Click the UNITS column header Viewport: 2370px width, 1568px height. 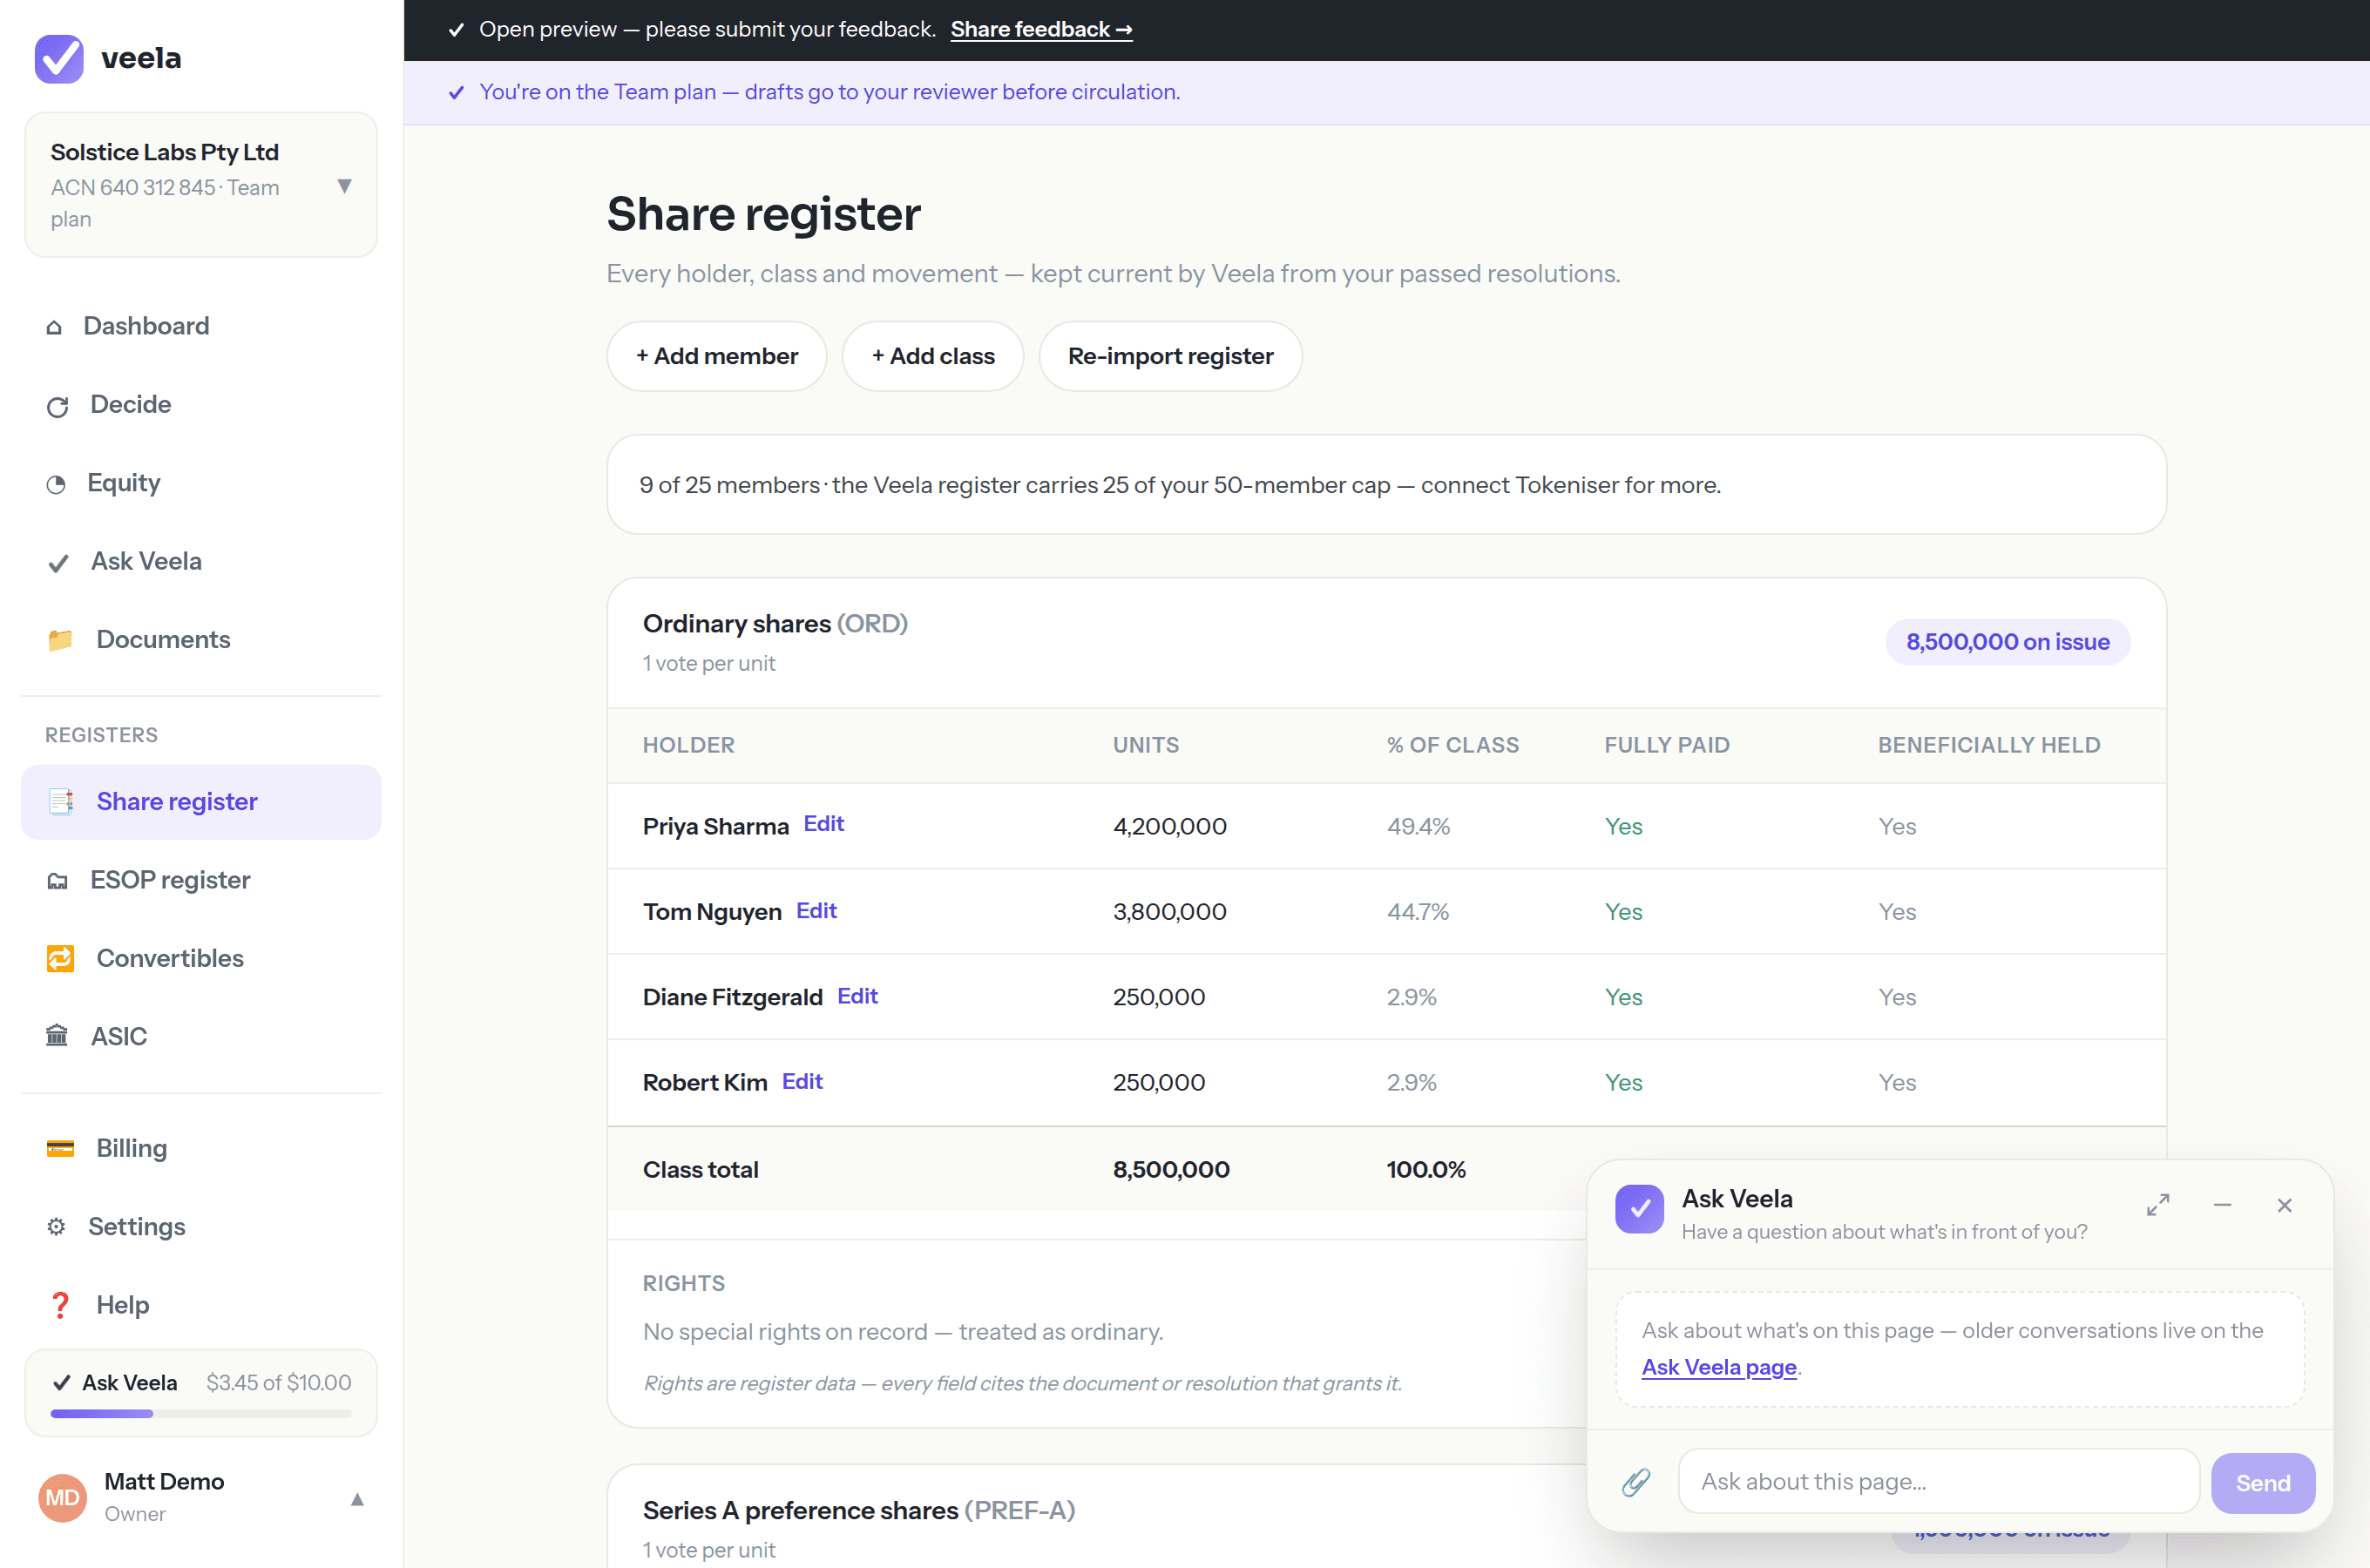coord(1145,745)
